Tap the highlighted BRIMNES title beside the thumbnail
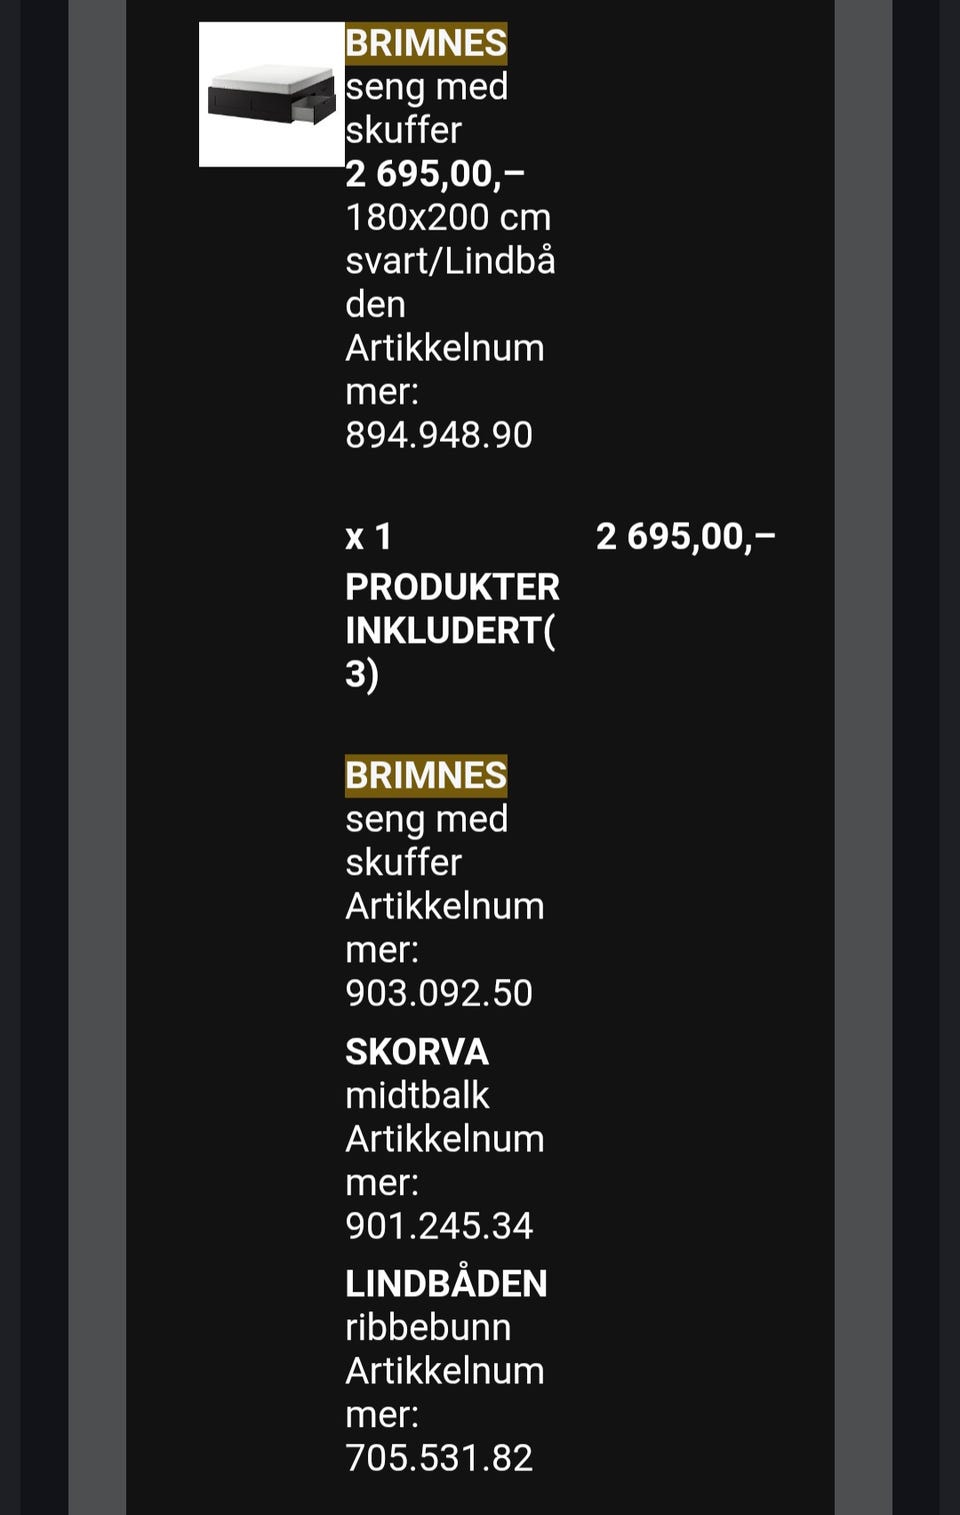This screenshot has width=960, height=1515. tap(426, 43)
